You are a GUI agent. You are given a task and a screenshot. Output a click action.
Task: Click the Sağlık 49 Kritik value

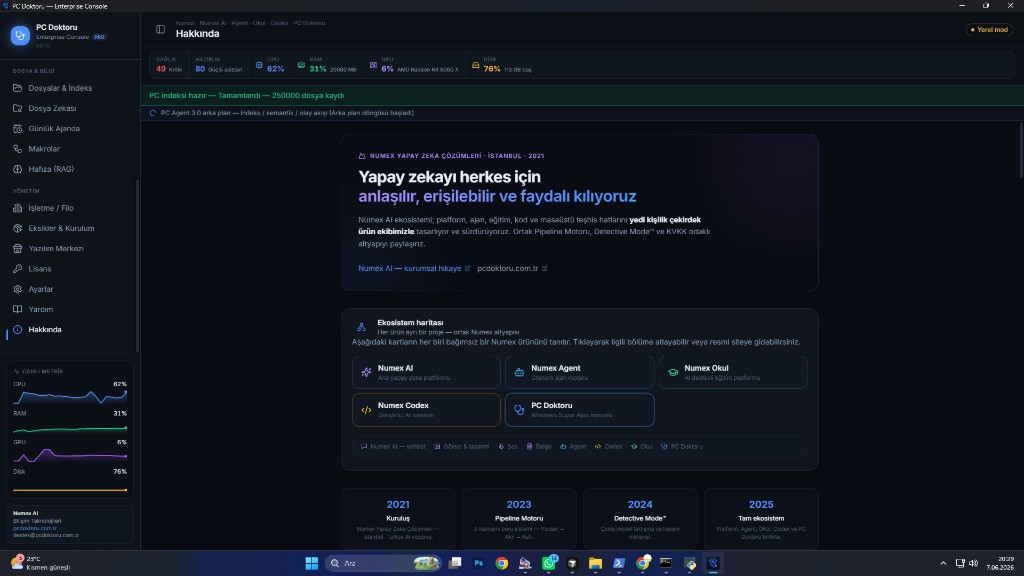169,69
